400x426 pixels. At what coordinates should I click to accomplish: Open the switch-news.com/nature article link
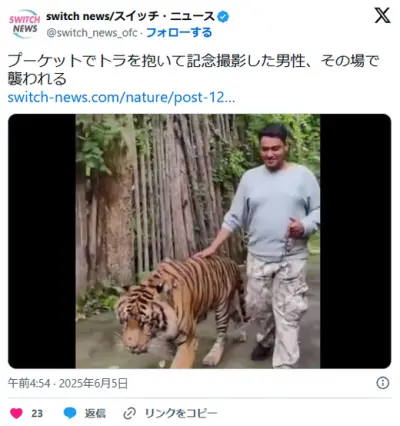[x=121, y=97]
